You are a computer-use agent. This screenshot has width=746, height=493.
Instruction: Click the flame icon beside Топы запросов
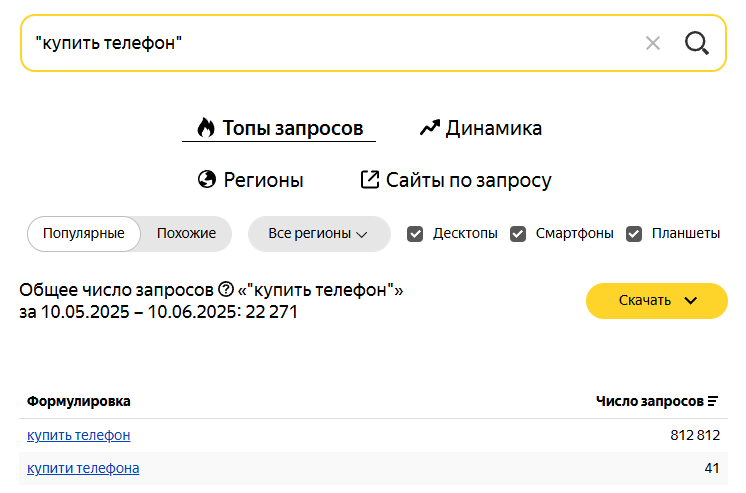(x=206, y=128)
